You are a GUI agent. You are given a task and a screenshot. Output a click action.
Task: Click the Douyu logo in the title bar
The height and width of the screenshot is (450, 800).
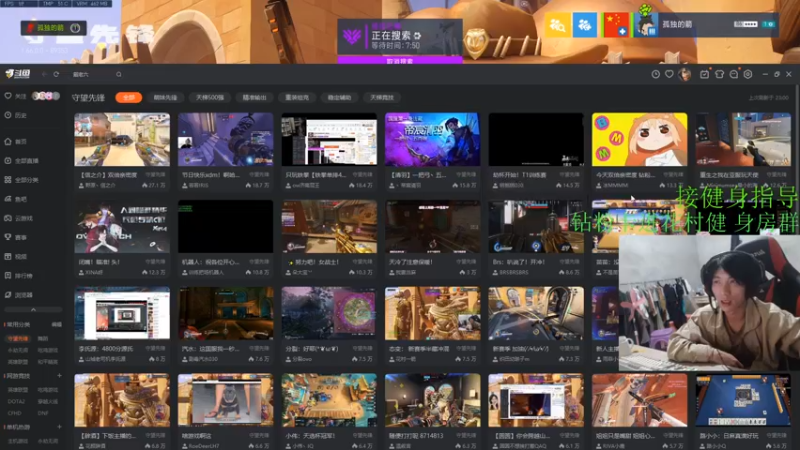[18, 74]
